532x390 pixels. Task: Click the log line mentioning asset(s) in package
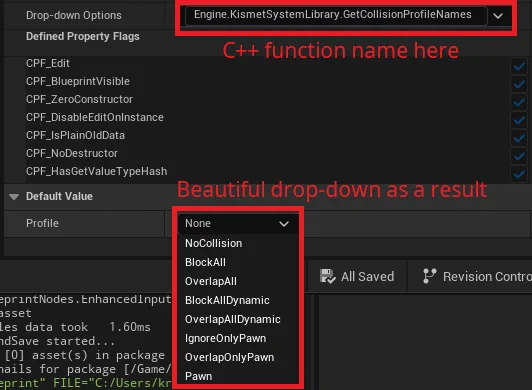(82, 355)
